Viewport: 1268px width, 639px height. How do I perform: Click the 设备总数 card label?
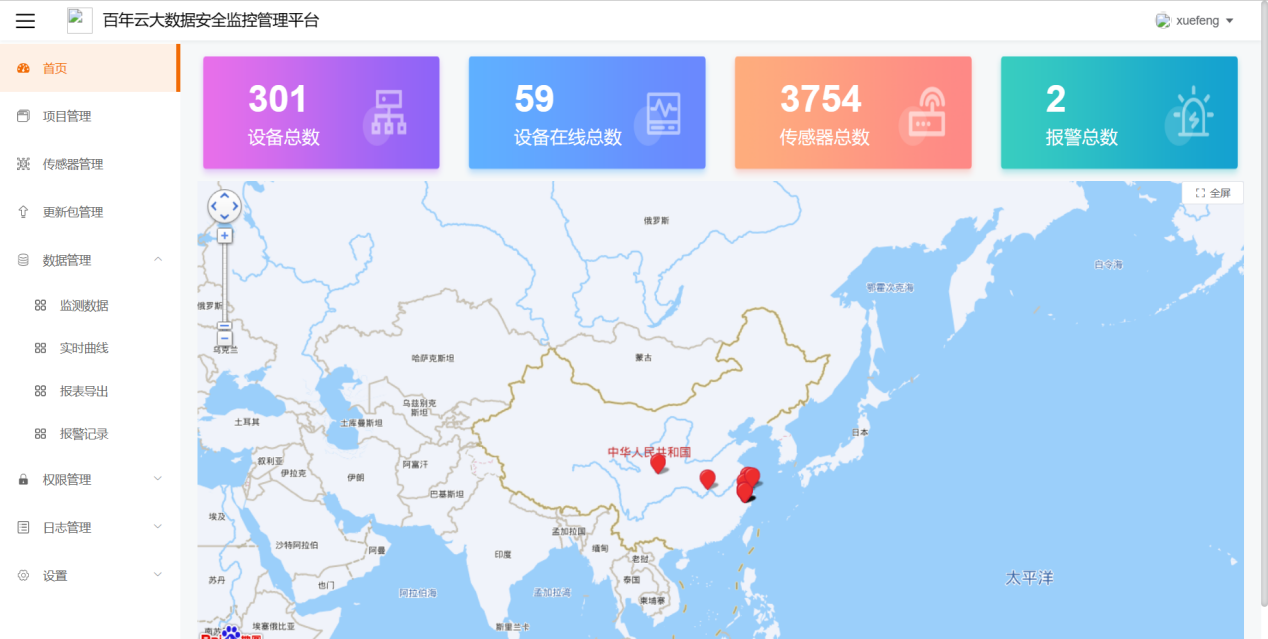pos(284,138)
